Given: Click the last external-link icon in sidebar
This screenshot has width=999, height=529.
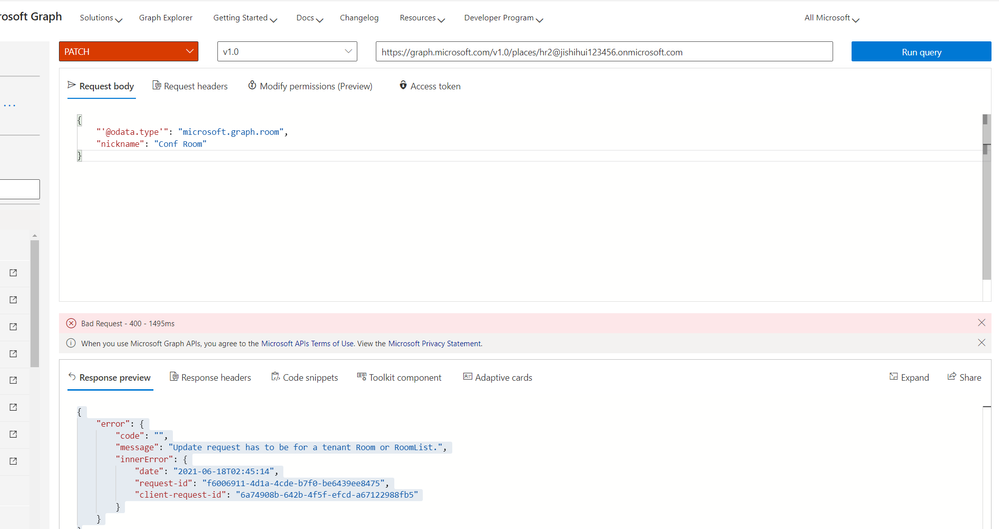Looking at the screenshot, I should pyautogui.click(x=13, y=461).
